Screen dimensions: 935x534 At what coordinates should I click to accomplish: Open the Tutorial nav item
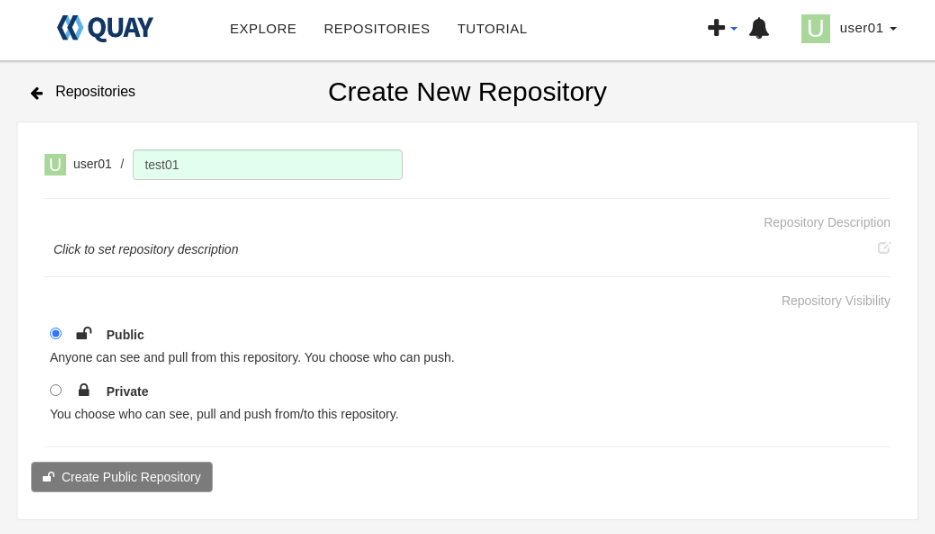tap(492, 29)
